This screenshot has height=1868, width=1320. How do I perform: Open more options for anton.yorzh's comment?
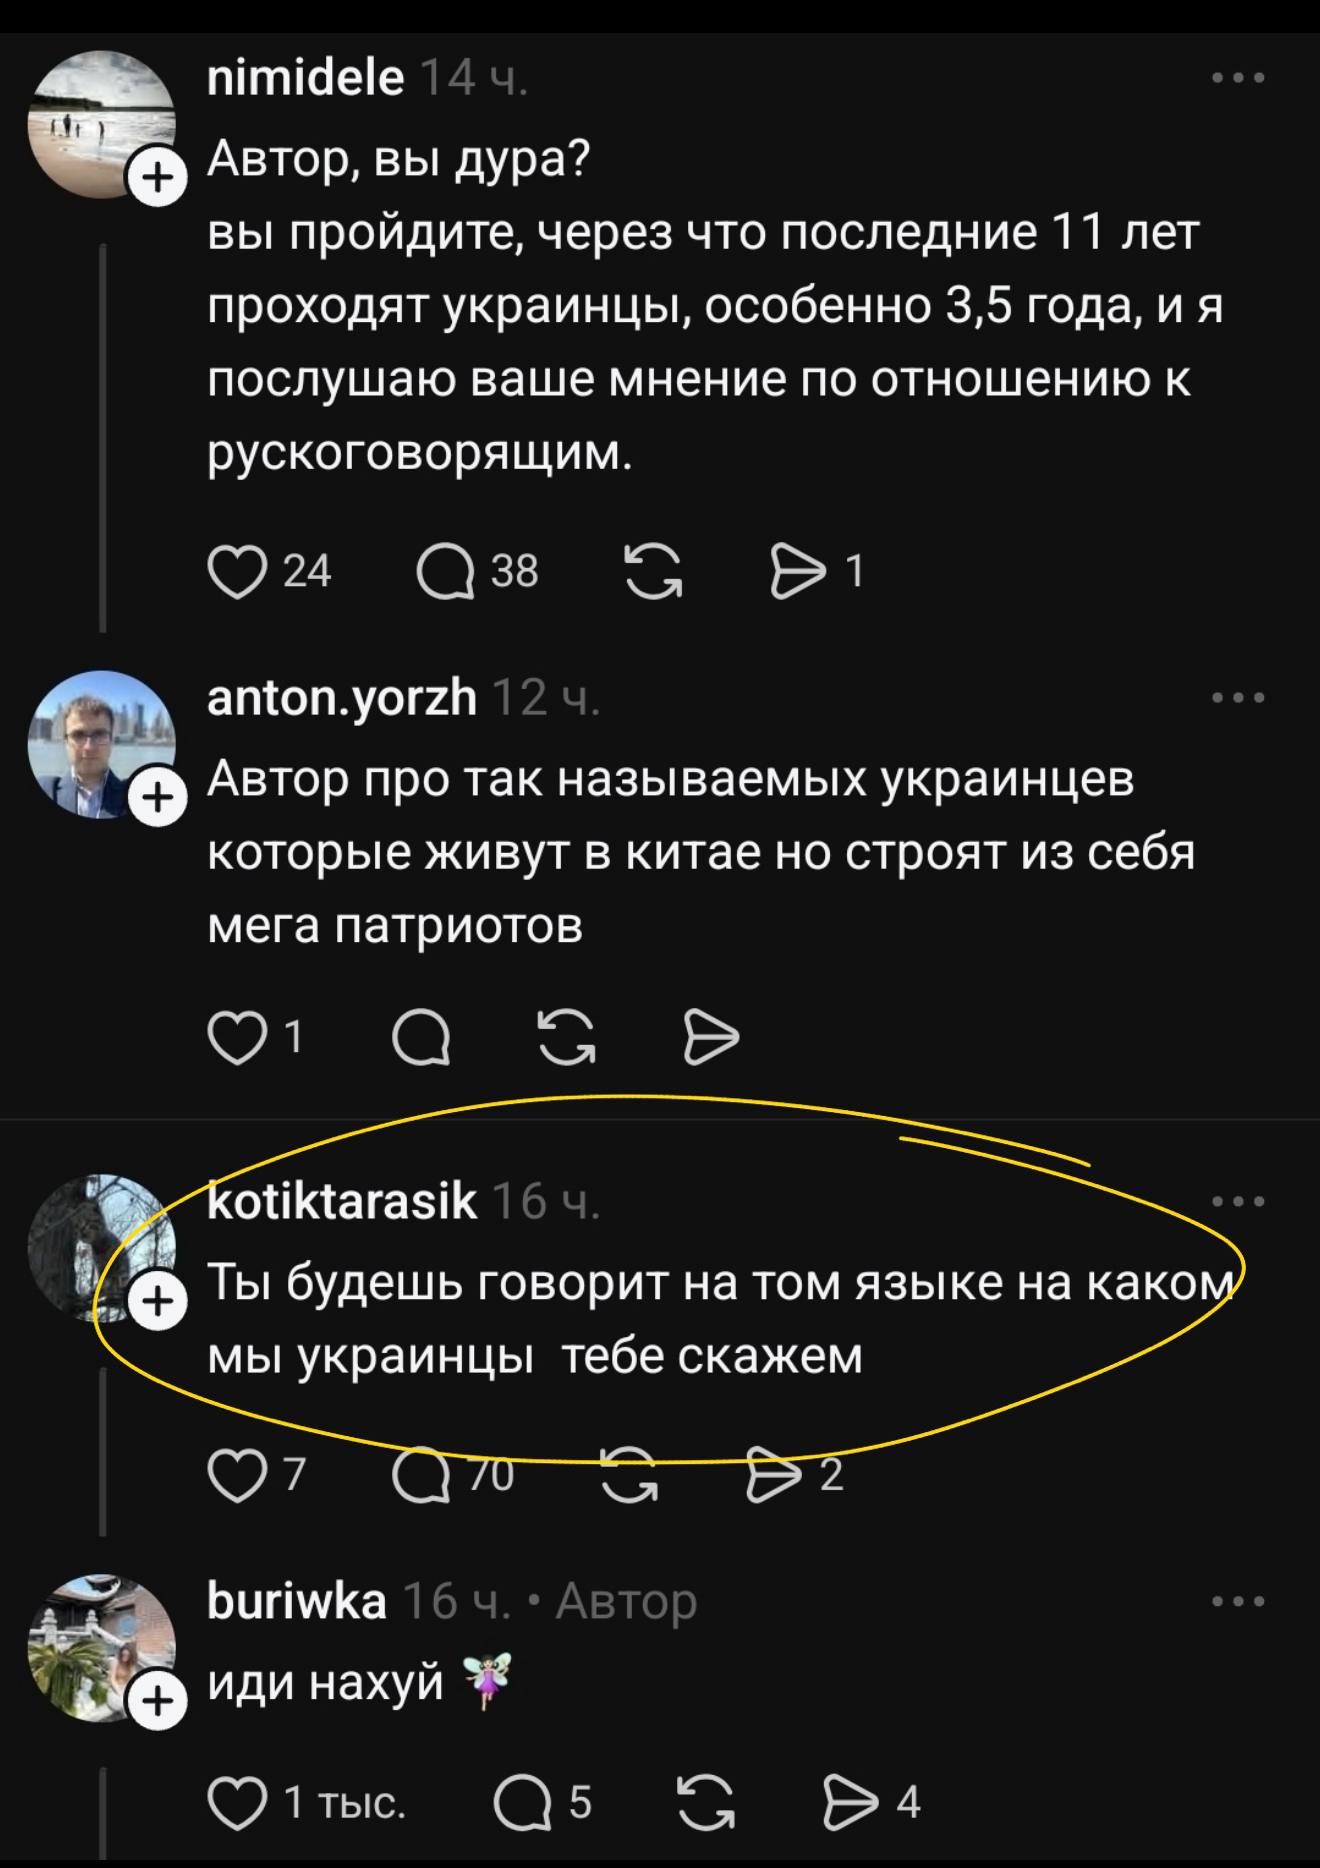(1238, 697)
